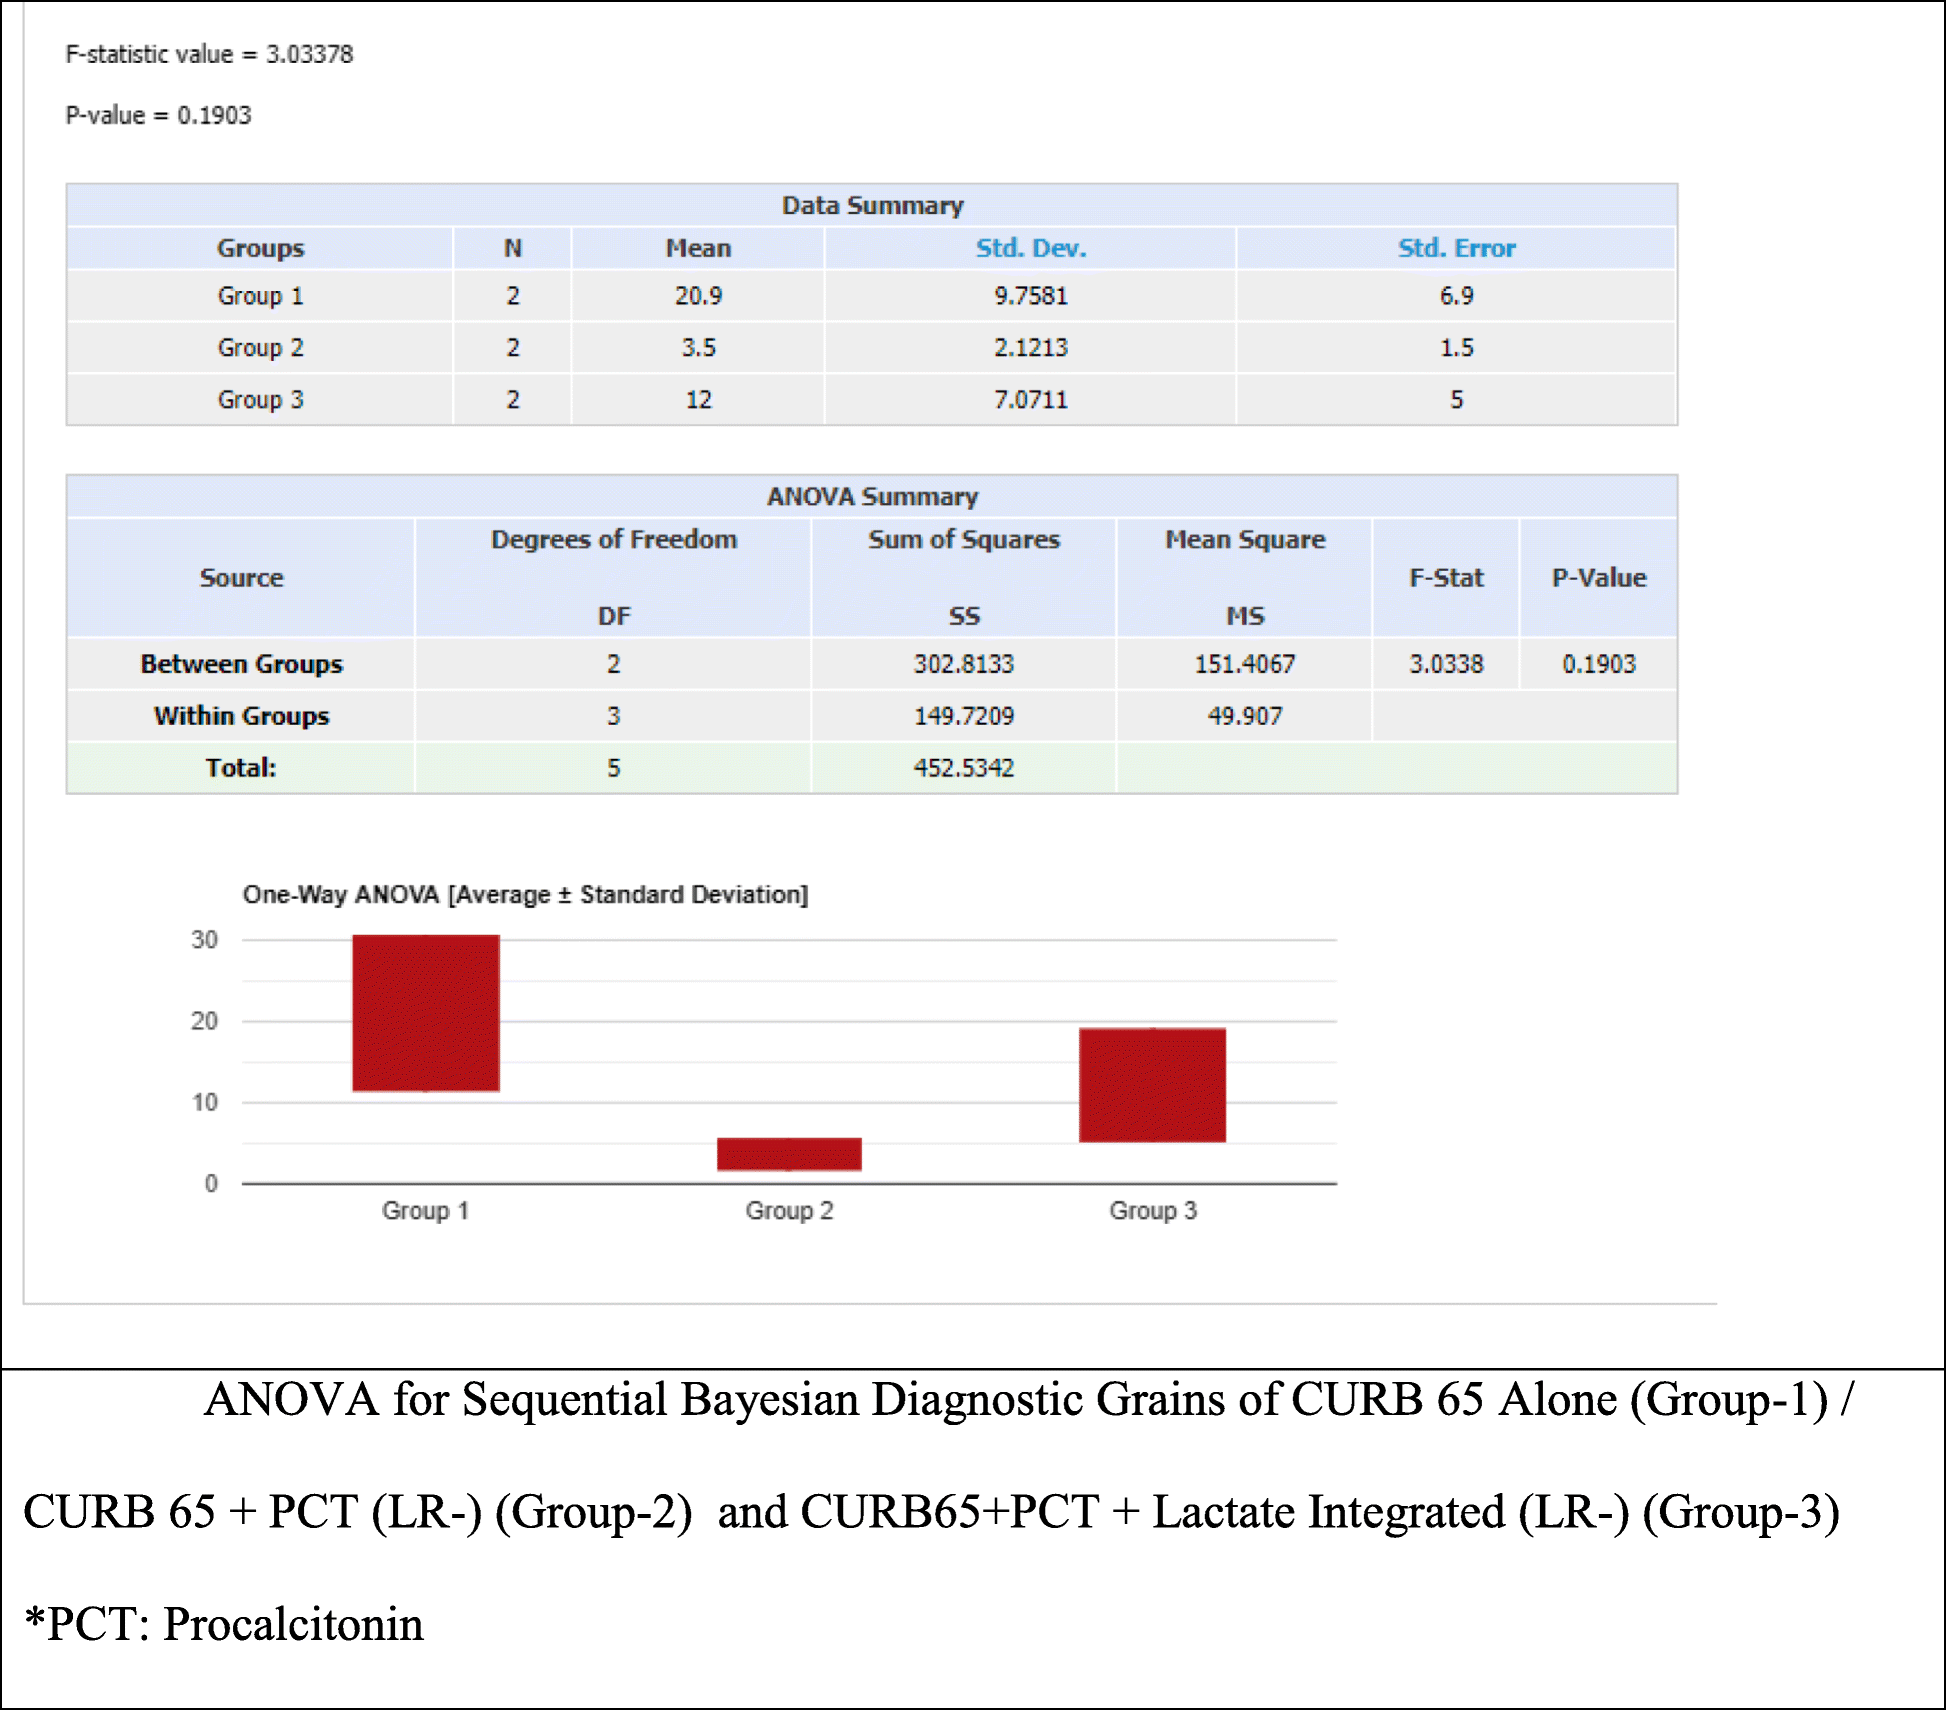1946x1710 pixels.
Task: Click the standard deviation 7.0711
Action: [x=1031, y=400]
